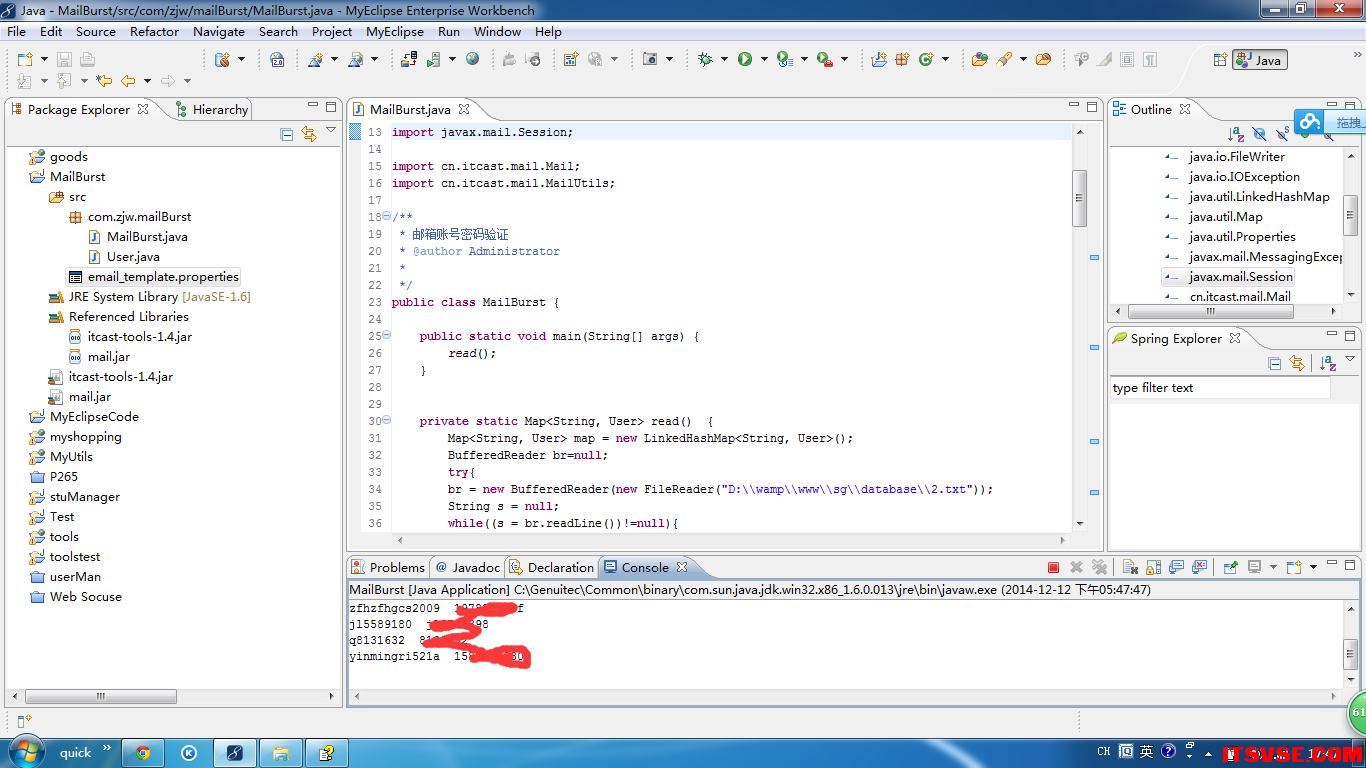Open the MyEclipse menu

[x=395, y=31]
